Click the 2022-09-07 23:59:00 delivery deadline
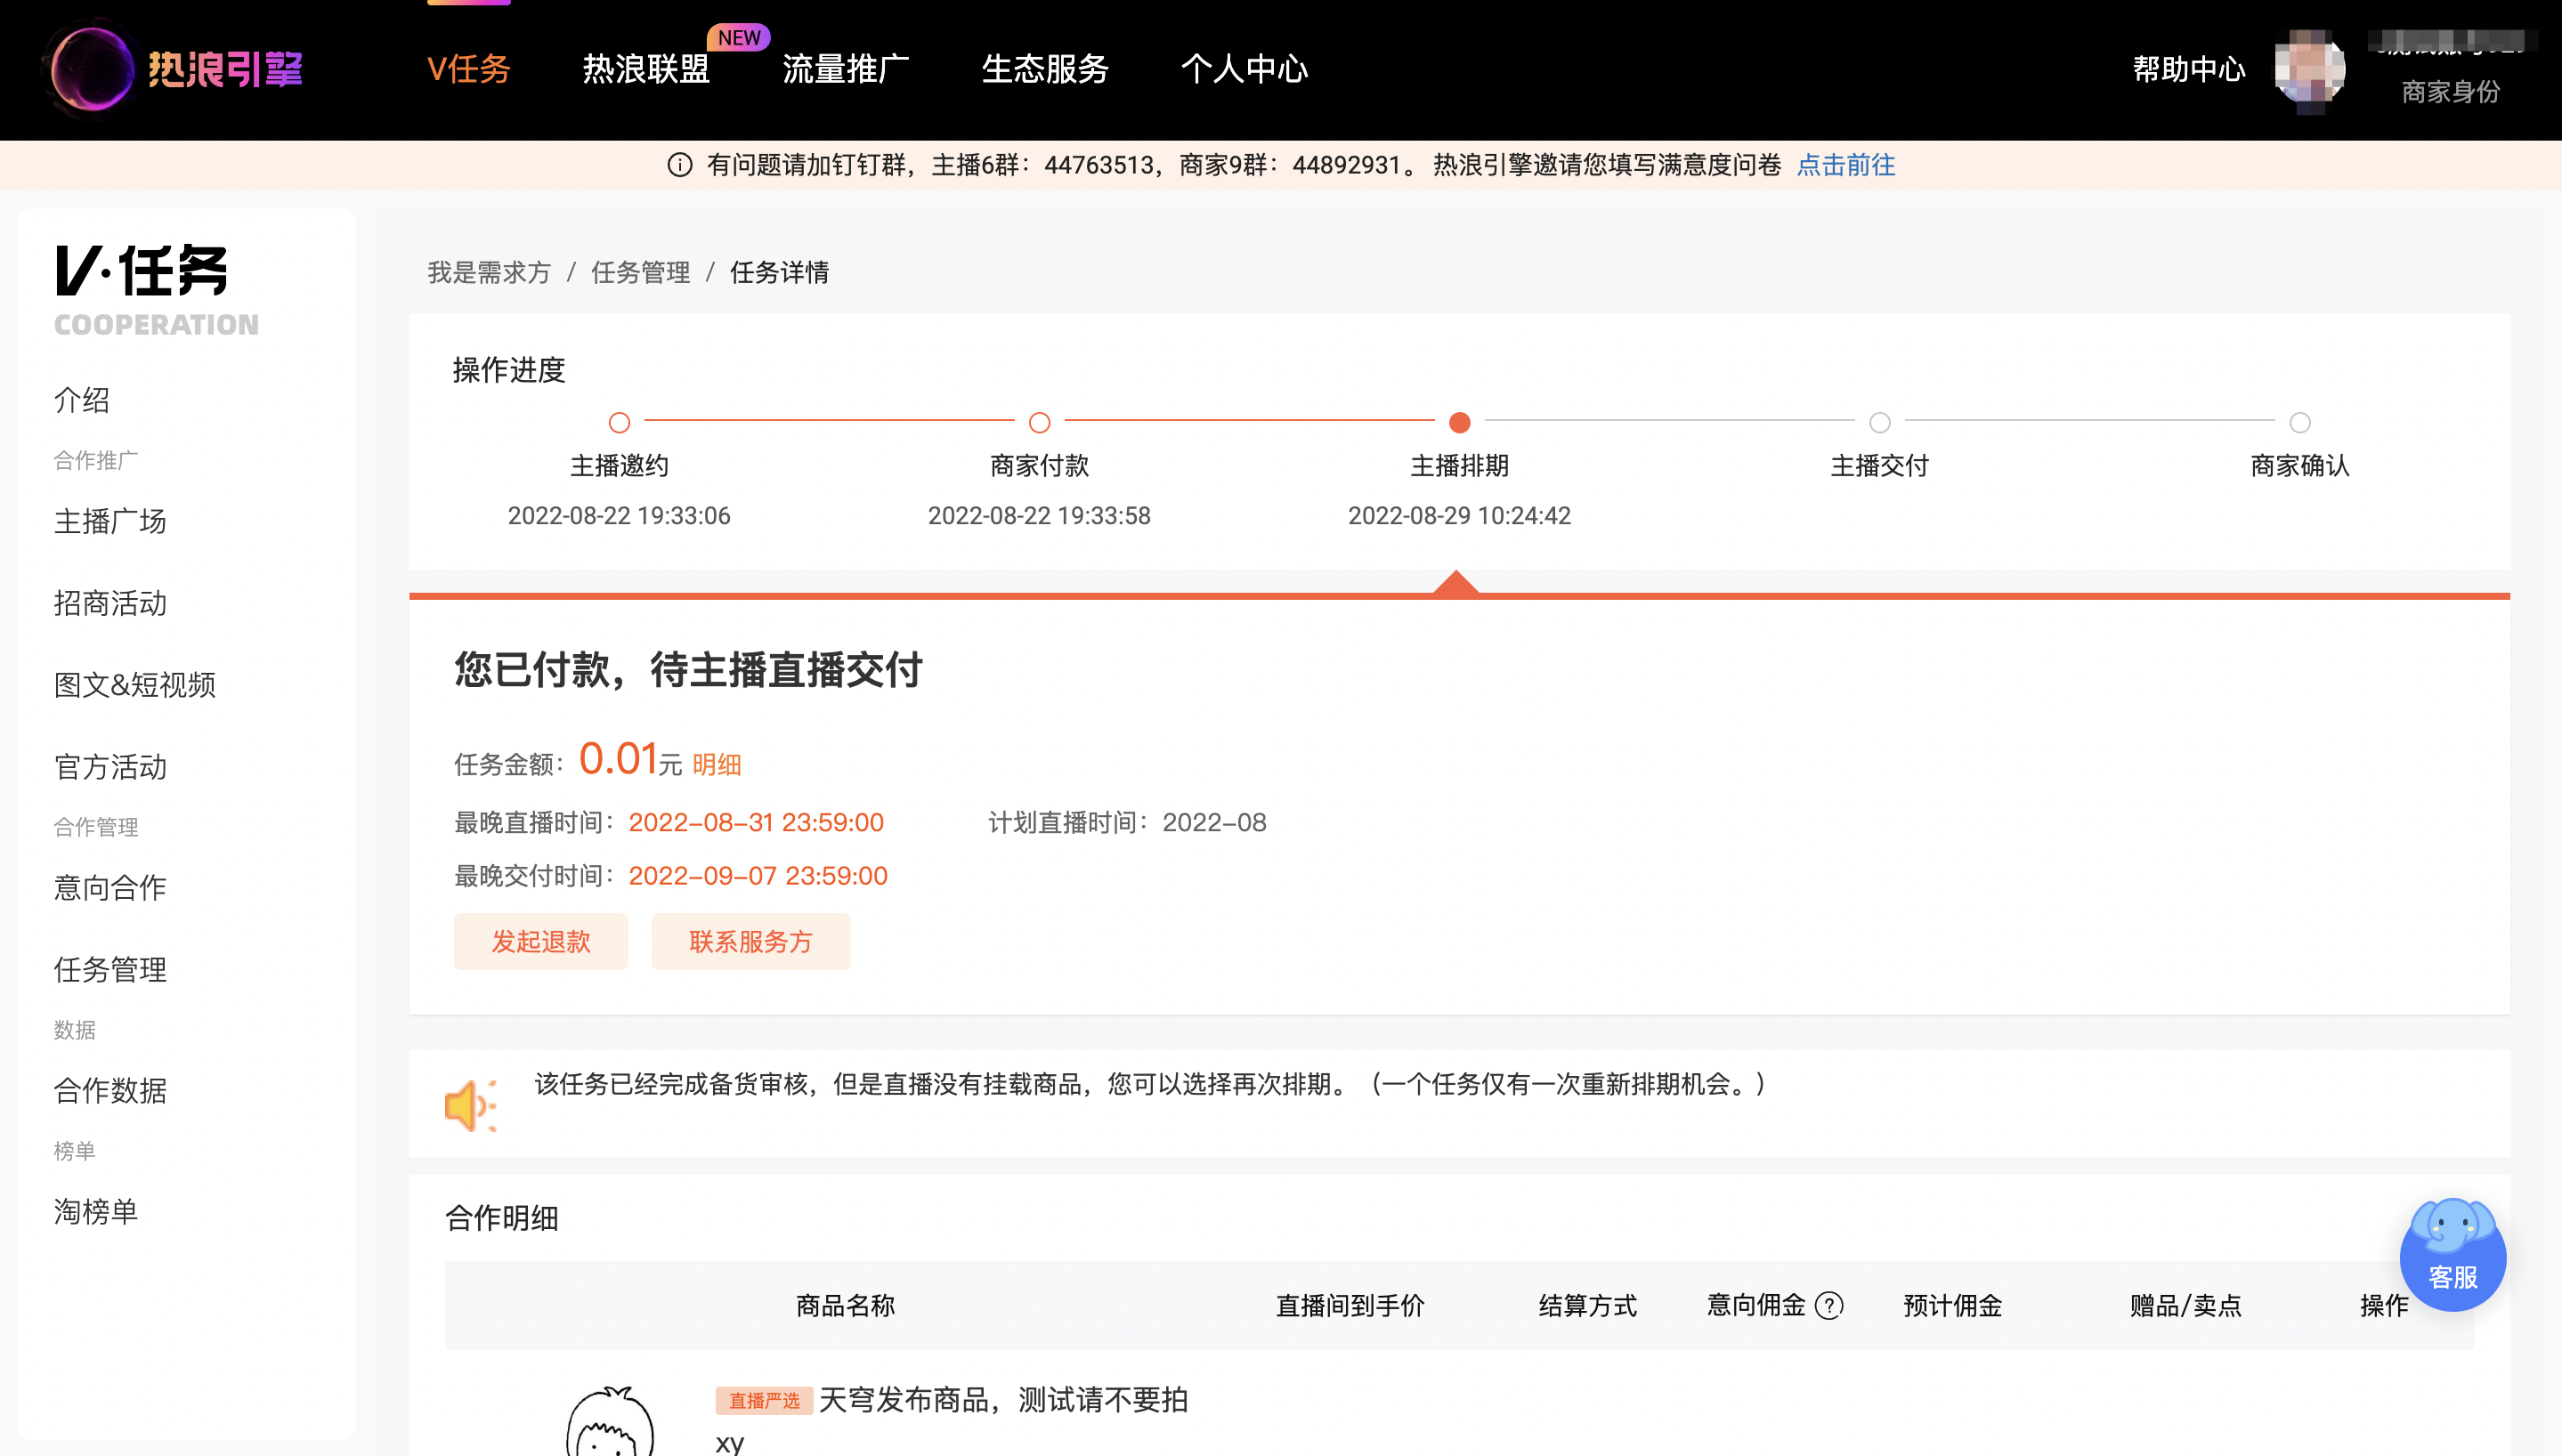Screen dimensions: 2562x1456 pyautogui.click(x=758, y=876)
